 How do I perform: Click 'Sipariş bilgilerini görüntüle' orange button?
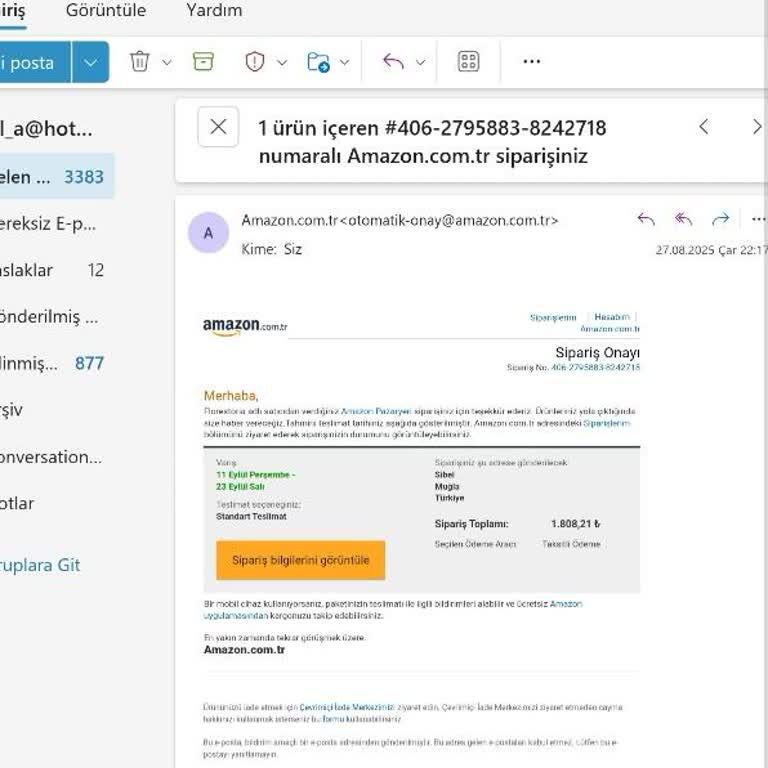(x=301, y=560)
